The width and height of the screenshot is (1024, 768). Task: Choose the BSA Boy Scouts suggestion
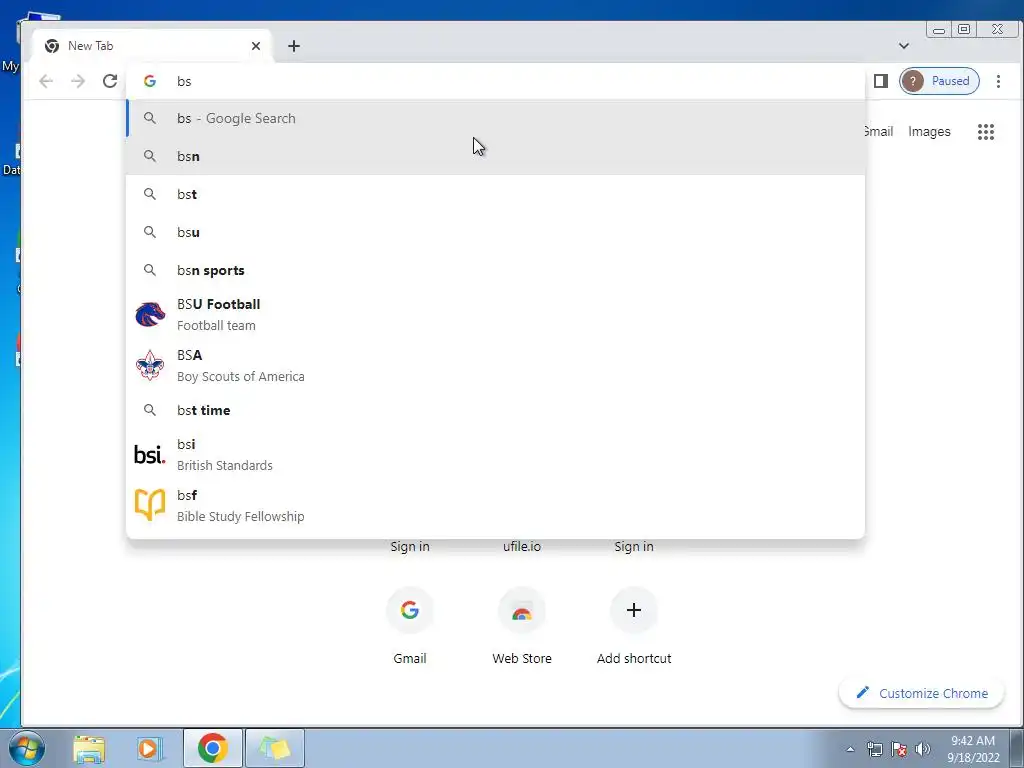click(495, 366)
